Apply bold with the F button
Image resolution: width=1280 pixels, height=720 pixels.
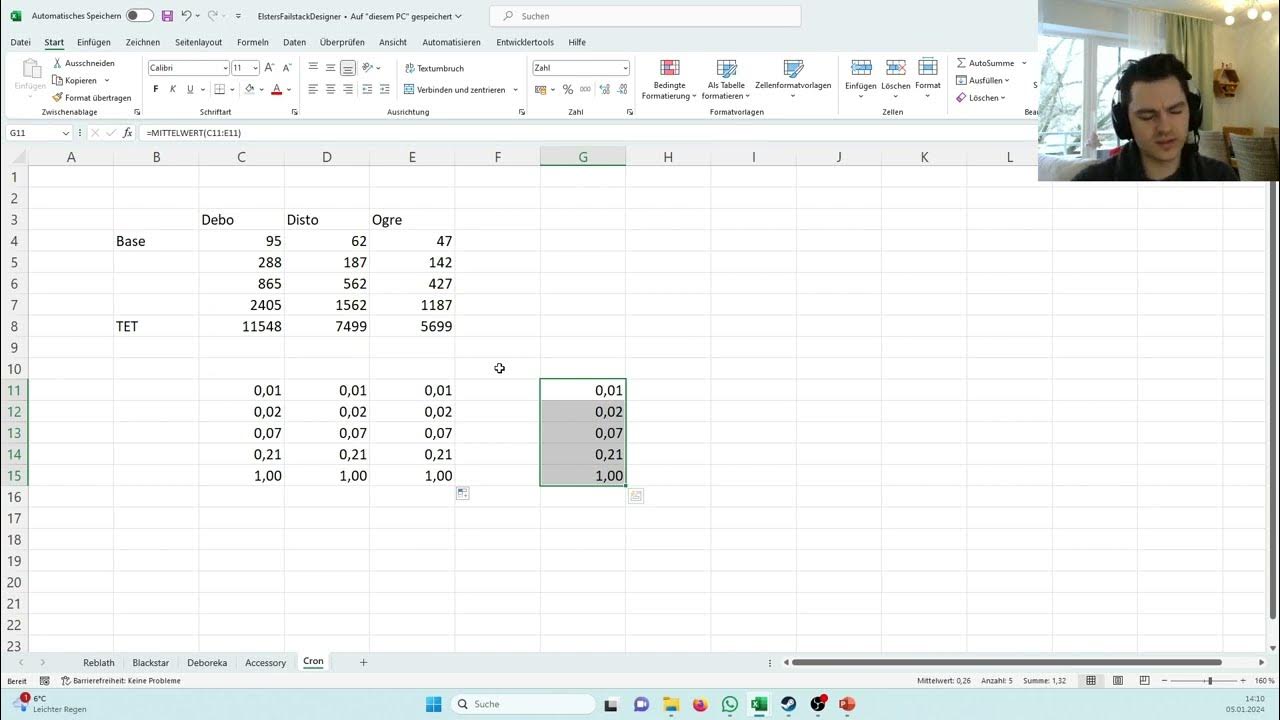coord(155,89)
